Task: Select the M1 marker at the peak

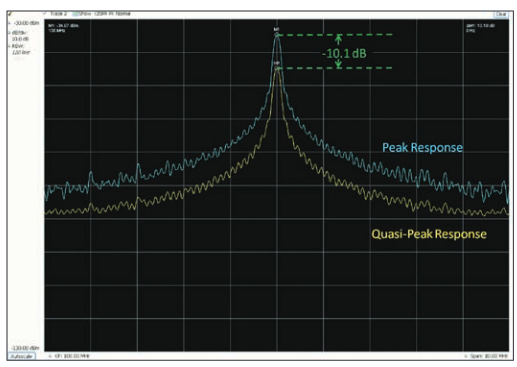Action: pyautogui.click(x=276, y=31)
